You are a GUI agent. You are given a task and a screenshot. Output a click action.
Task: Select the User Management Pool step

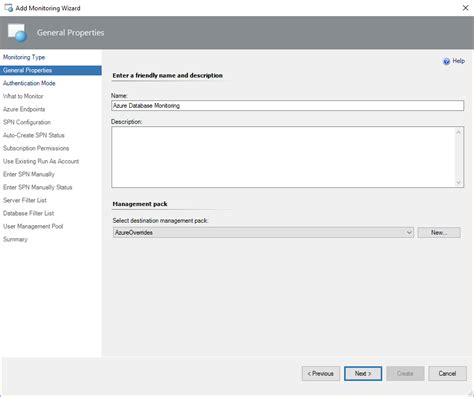click(x=33, y=226)
